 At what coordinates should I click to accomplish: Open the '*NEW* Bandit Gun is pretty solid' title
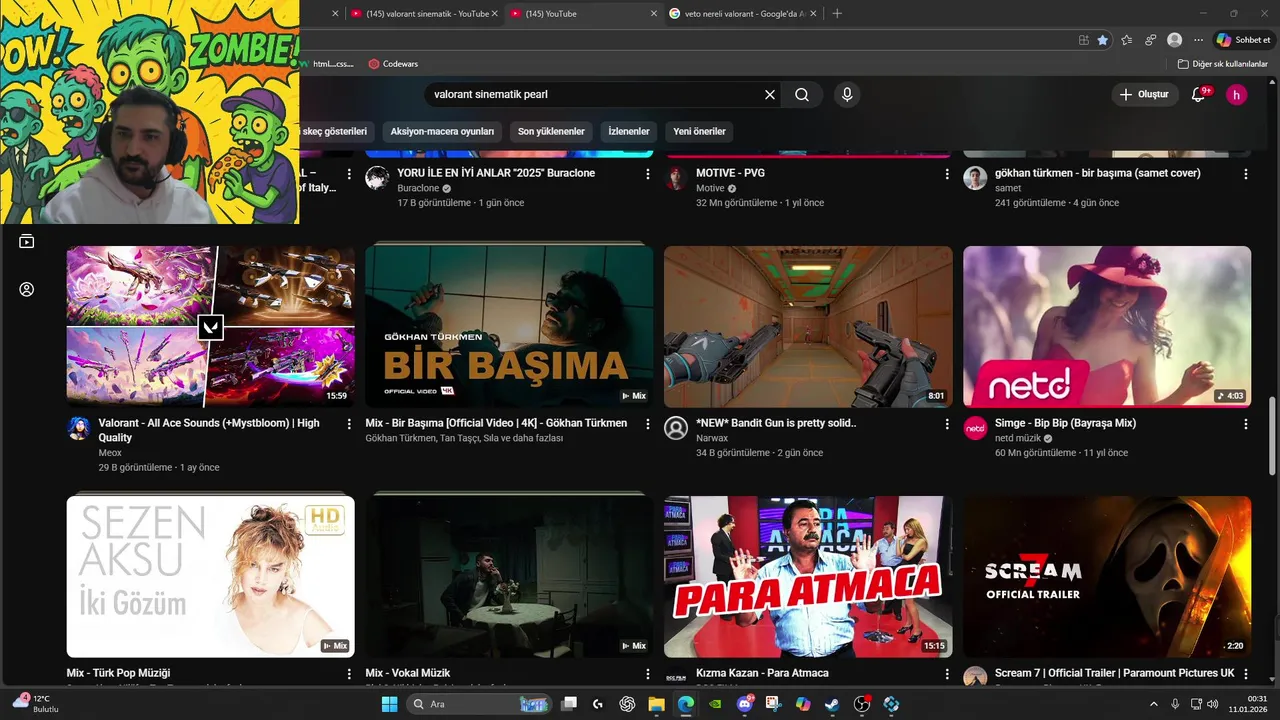[x=775, y=423]
